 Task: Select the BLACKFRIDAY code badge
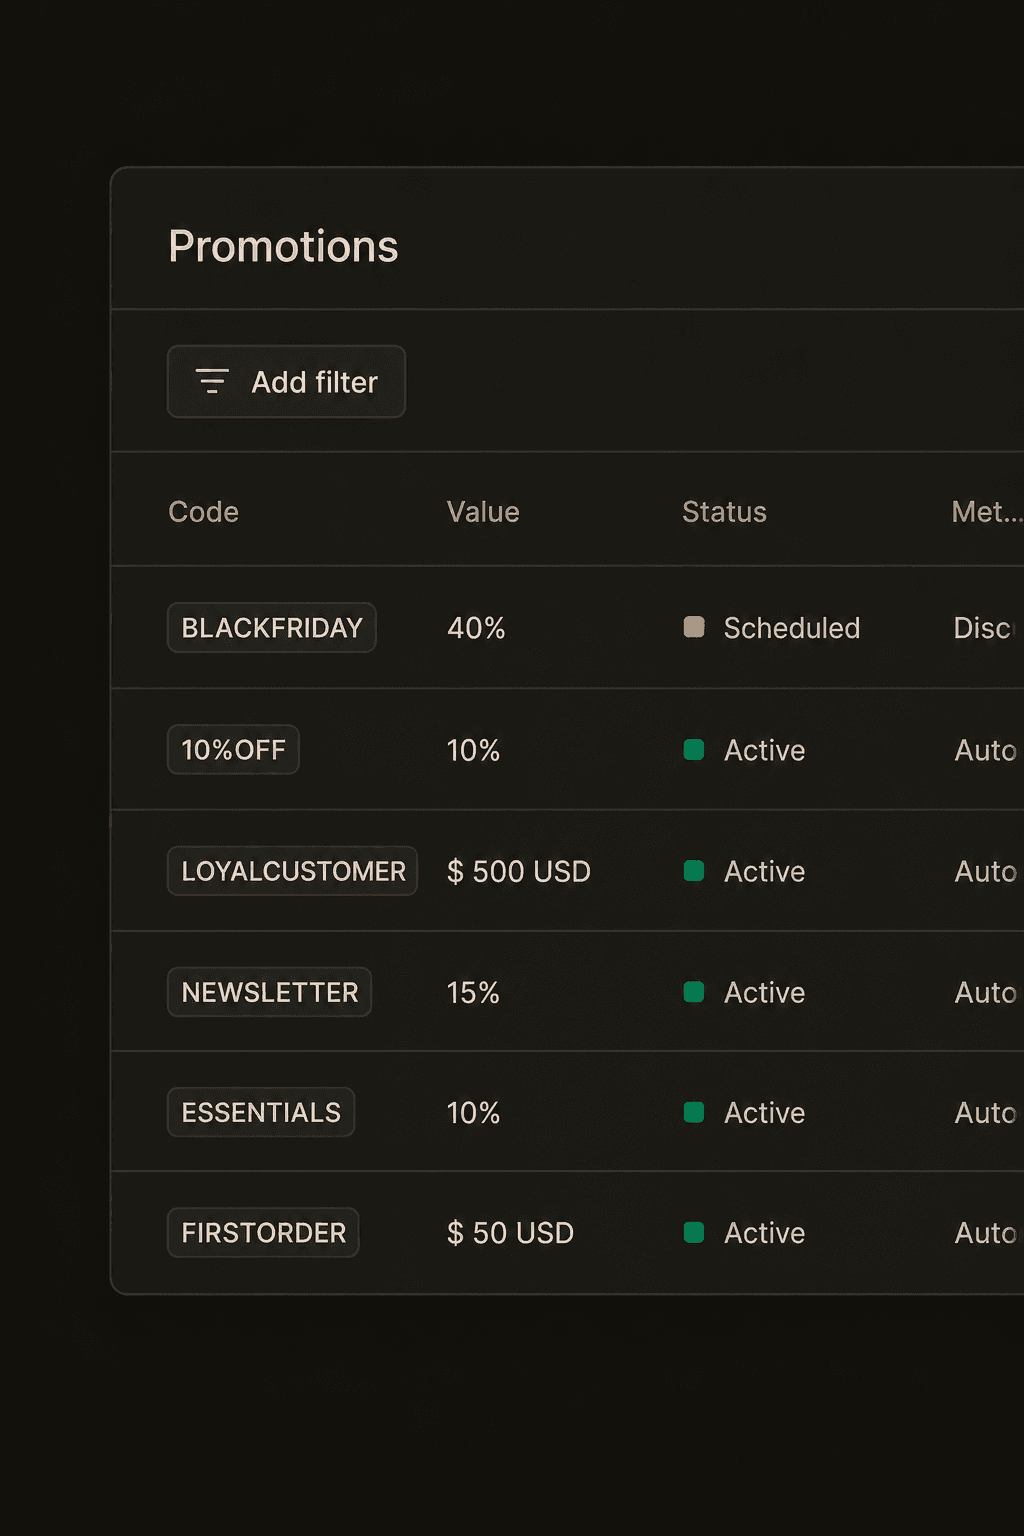[272, 628]
